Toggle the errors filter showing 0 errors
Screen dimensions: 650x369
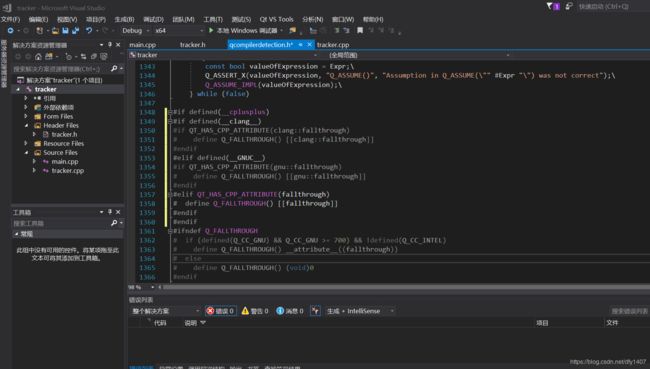coord(221,311)
